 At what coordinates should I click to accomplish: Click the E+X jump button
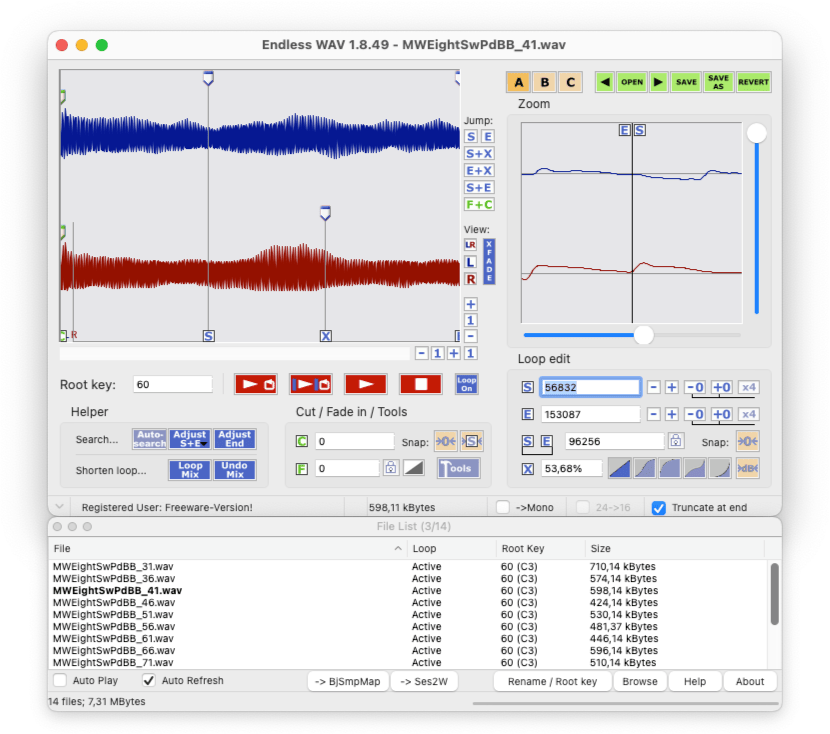click(479, 170)
